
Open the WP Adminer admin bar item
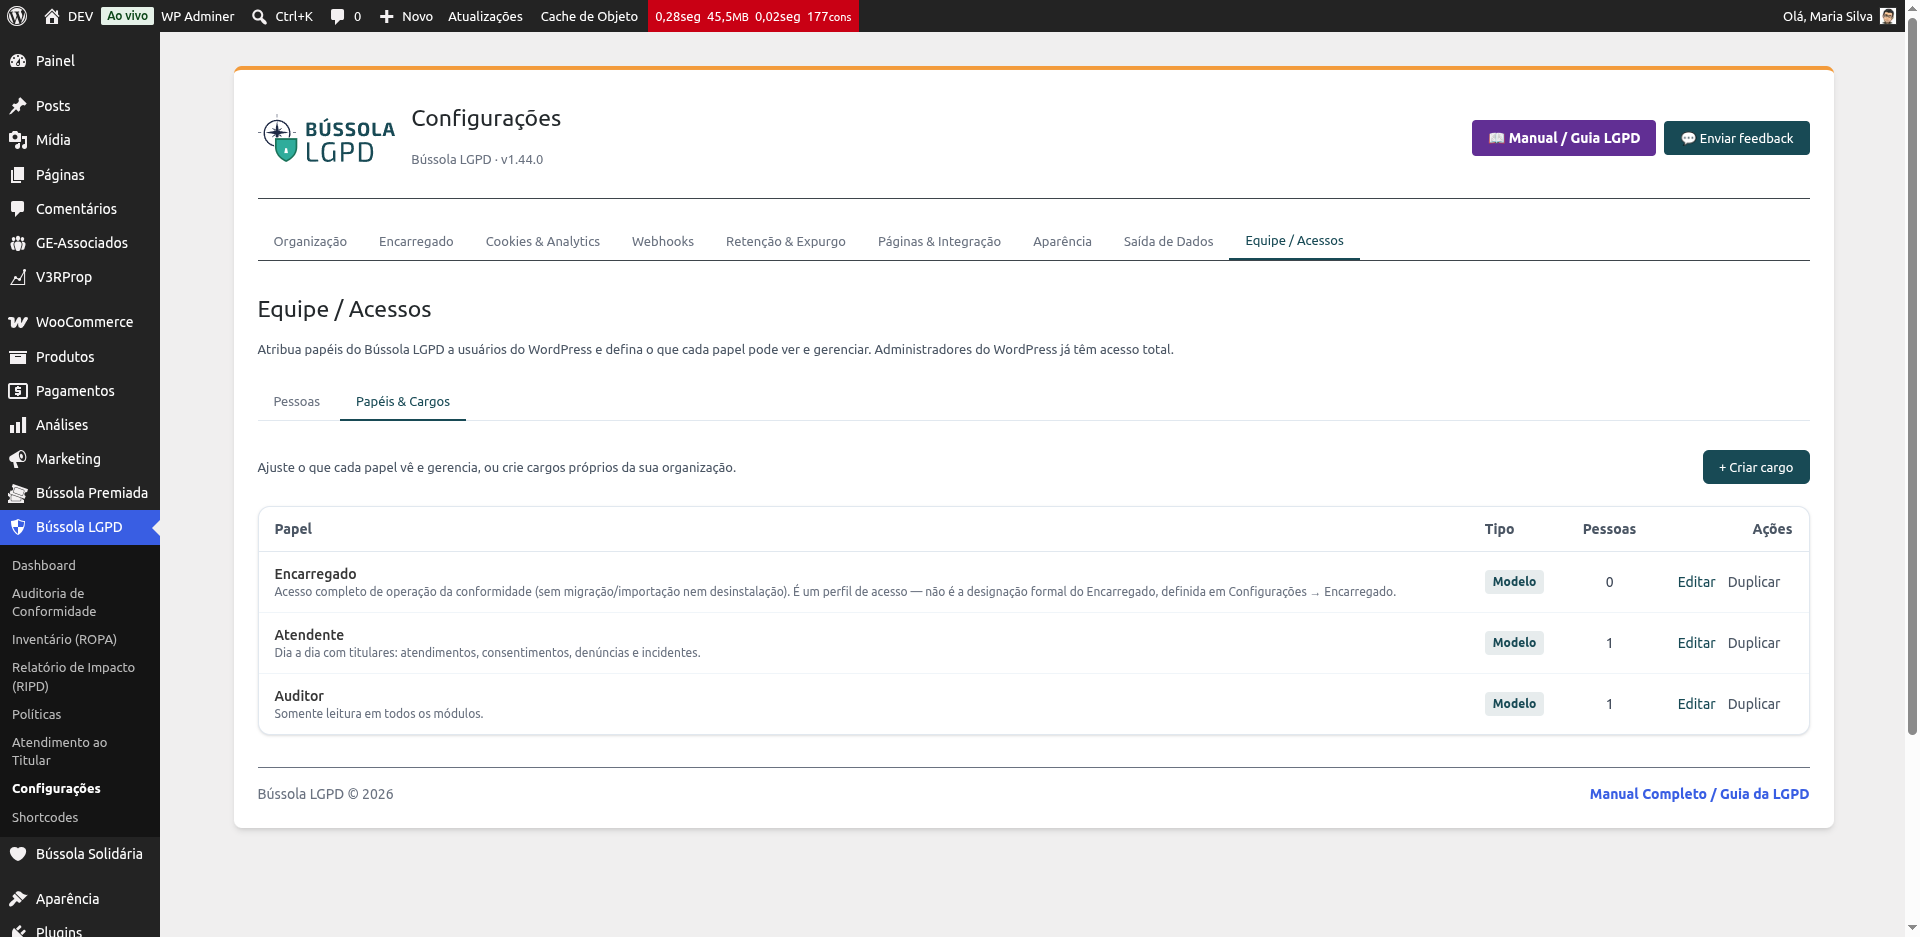(198, 16)
